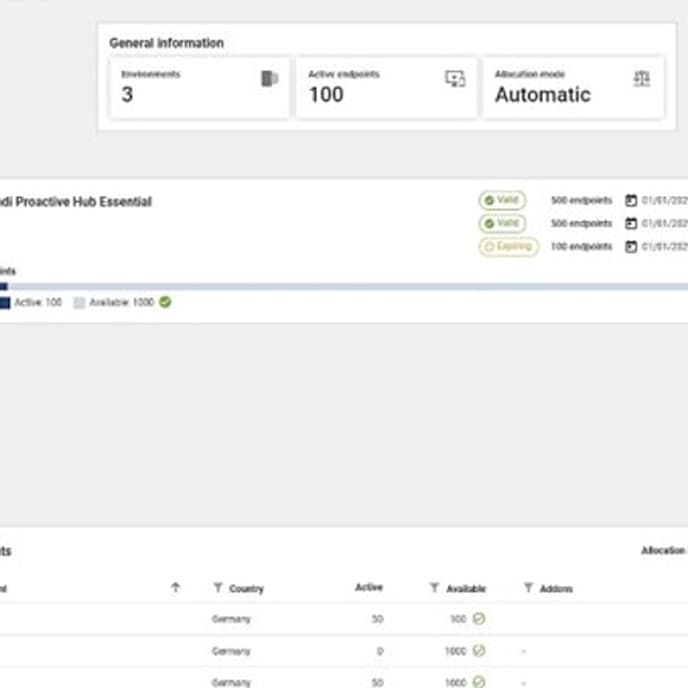Click the Addons column header
The image size is (688, 688).
point(556,588)
